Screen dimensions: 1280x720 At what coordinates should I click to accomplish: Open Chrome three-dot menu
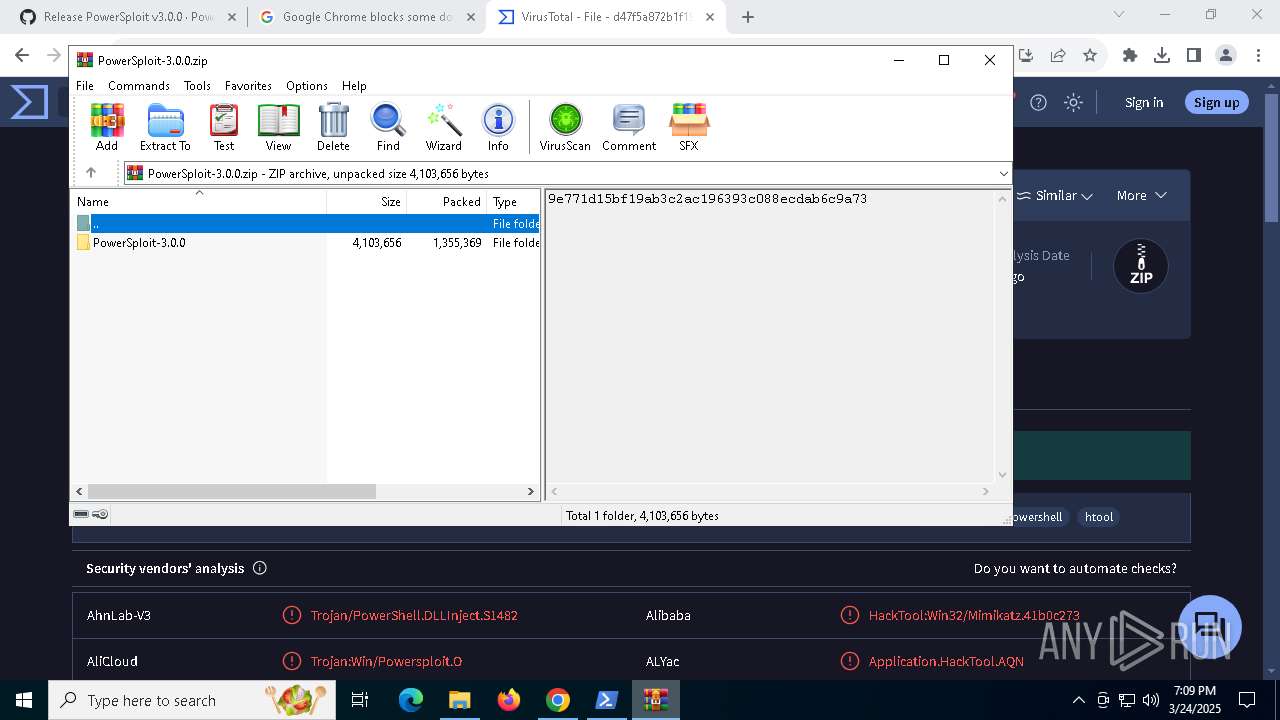point(1258,56)
